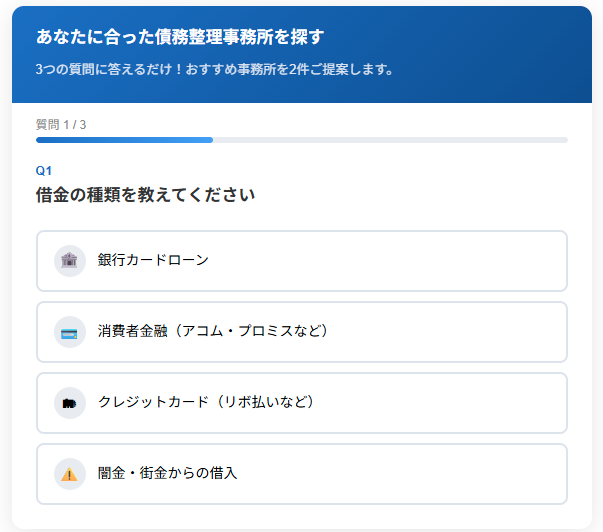Viewport: 603px width, 532px height.
Task: Click title あなたに合った債務整理事務所を探す
Action: [x=180, y=37]
